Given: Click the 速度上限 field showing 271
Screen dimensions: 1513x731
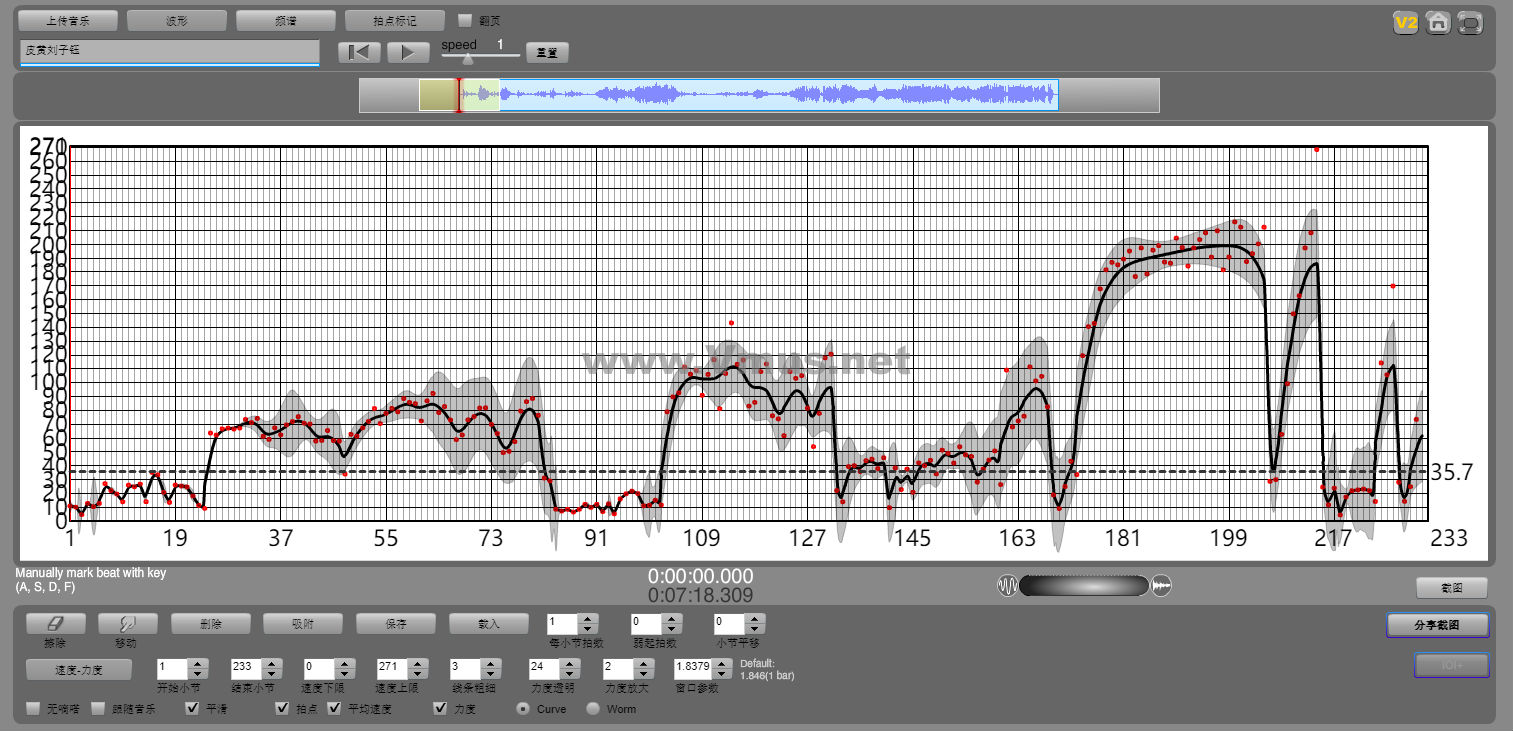Looking at the screenshot, I should pos(393,668).
